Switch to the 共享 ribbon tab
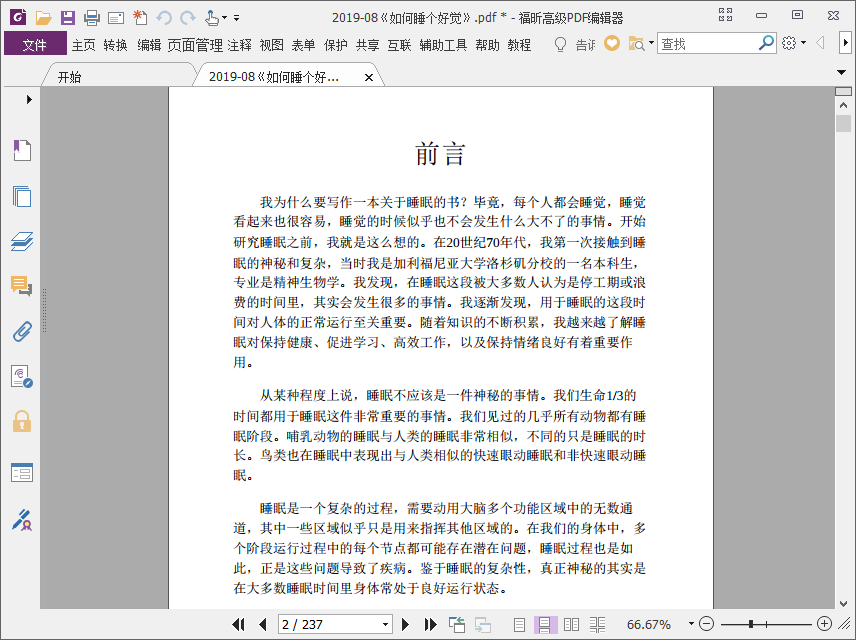 367,45
